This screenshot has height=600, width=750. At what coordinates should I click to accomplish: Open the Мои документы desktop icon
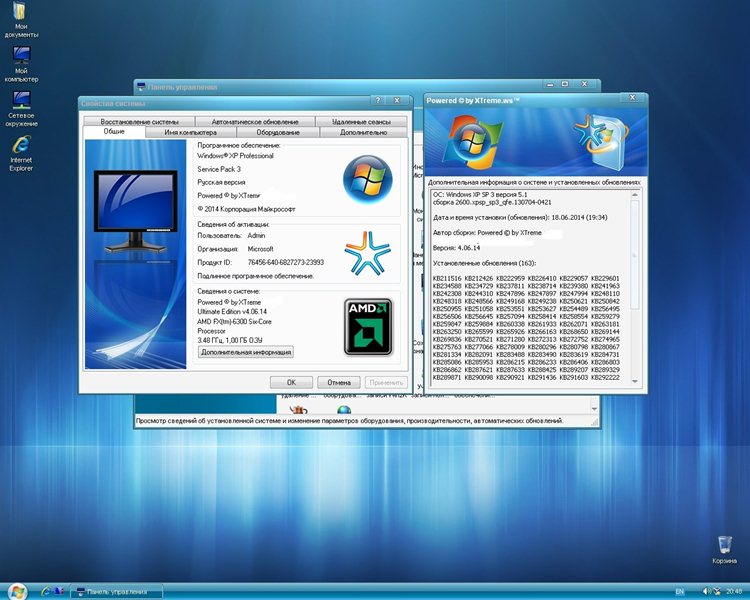21,21
